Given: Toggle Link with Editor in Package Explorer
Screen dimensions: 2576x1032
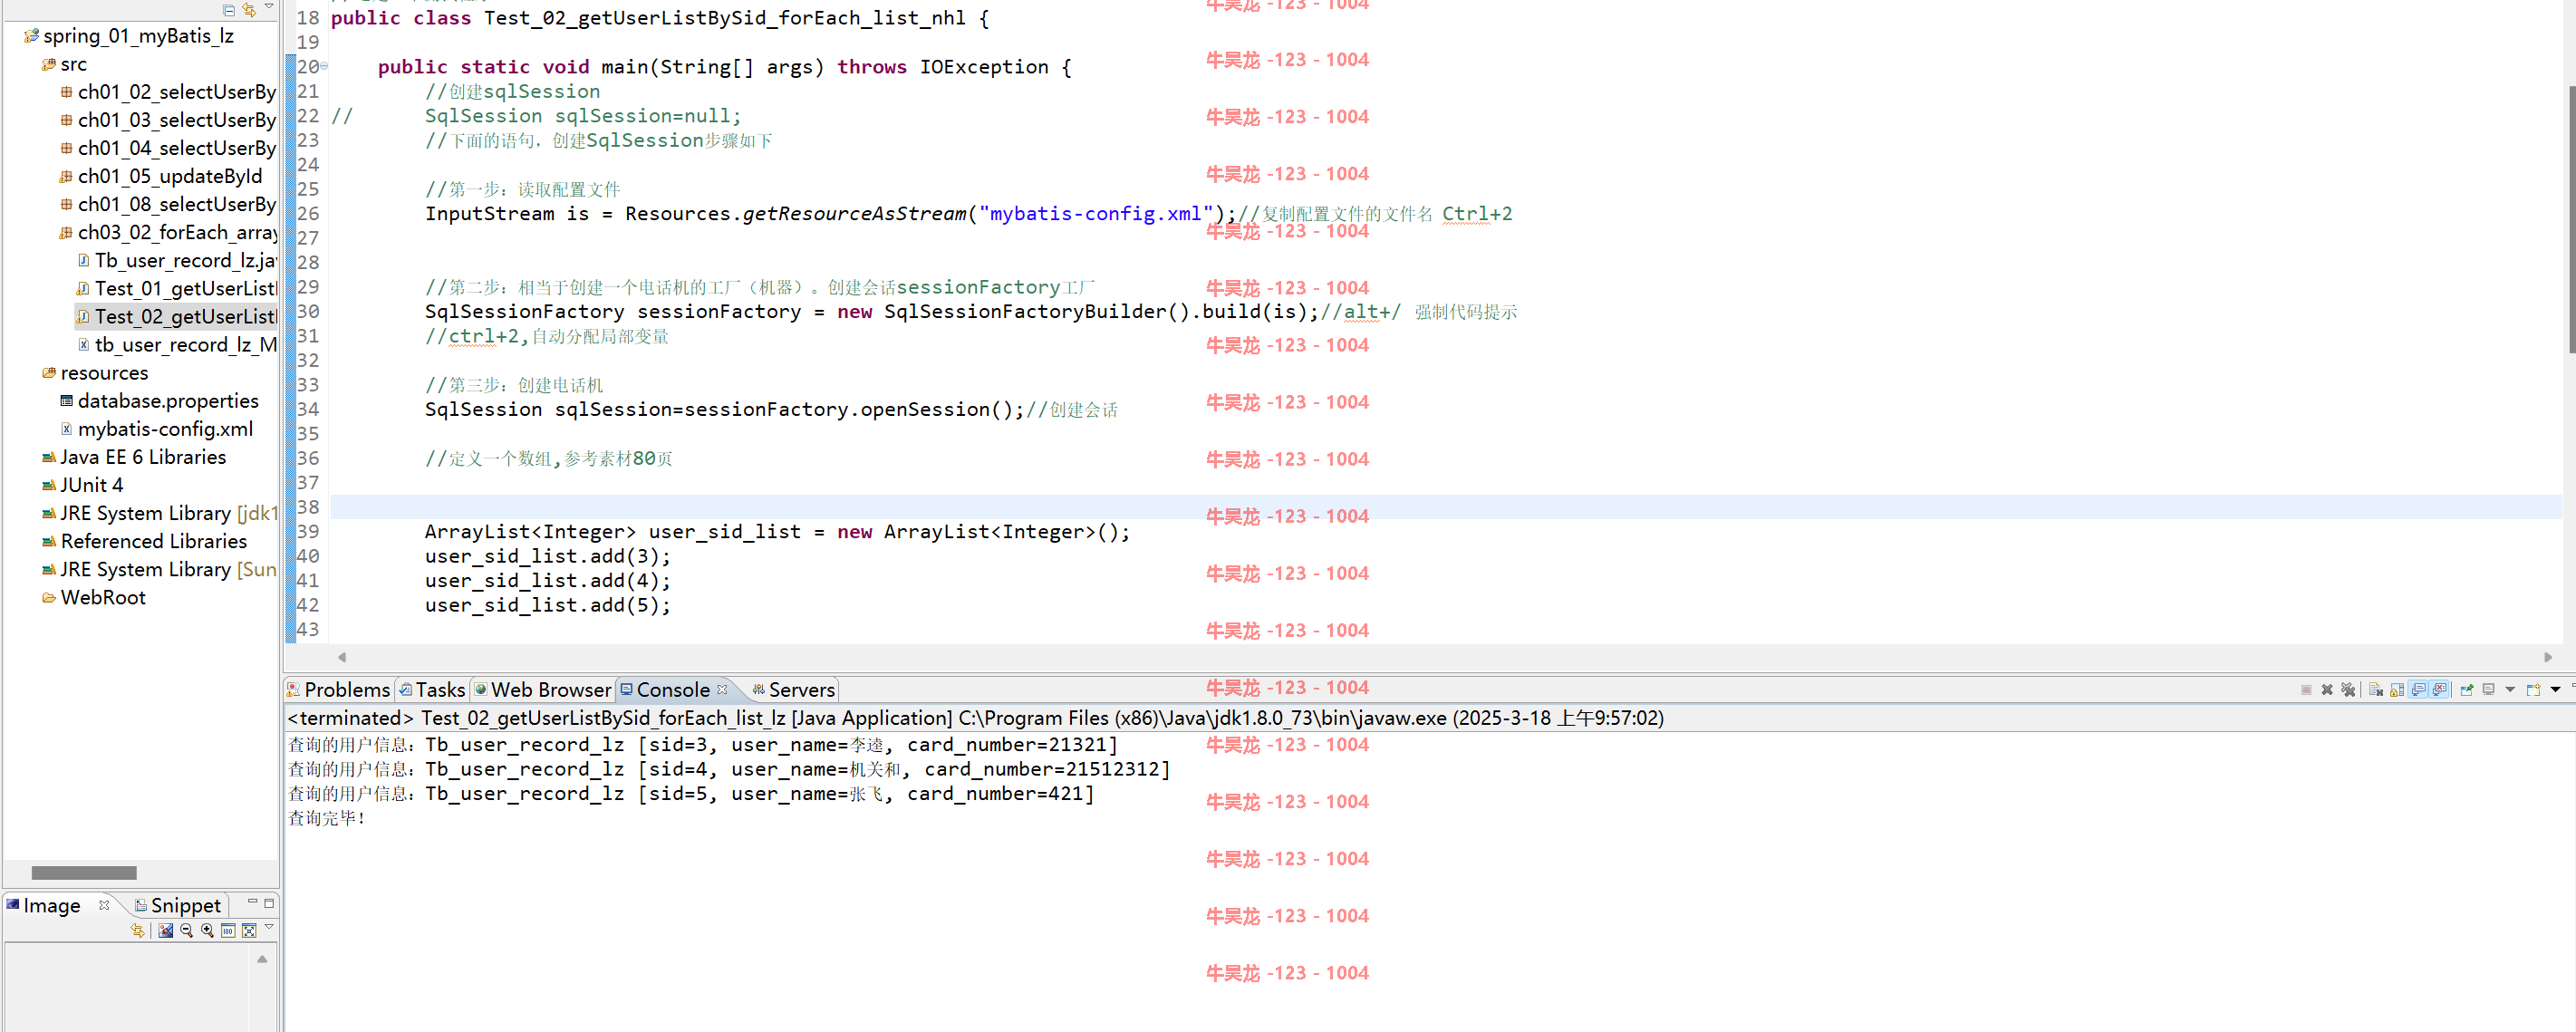Looking at the screenshot, I should tap(249, 9).
